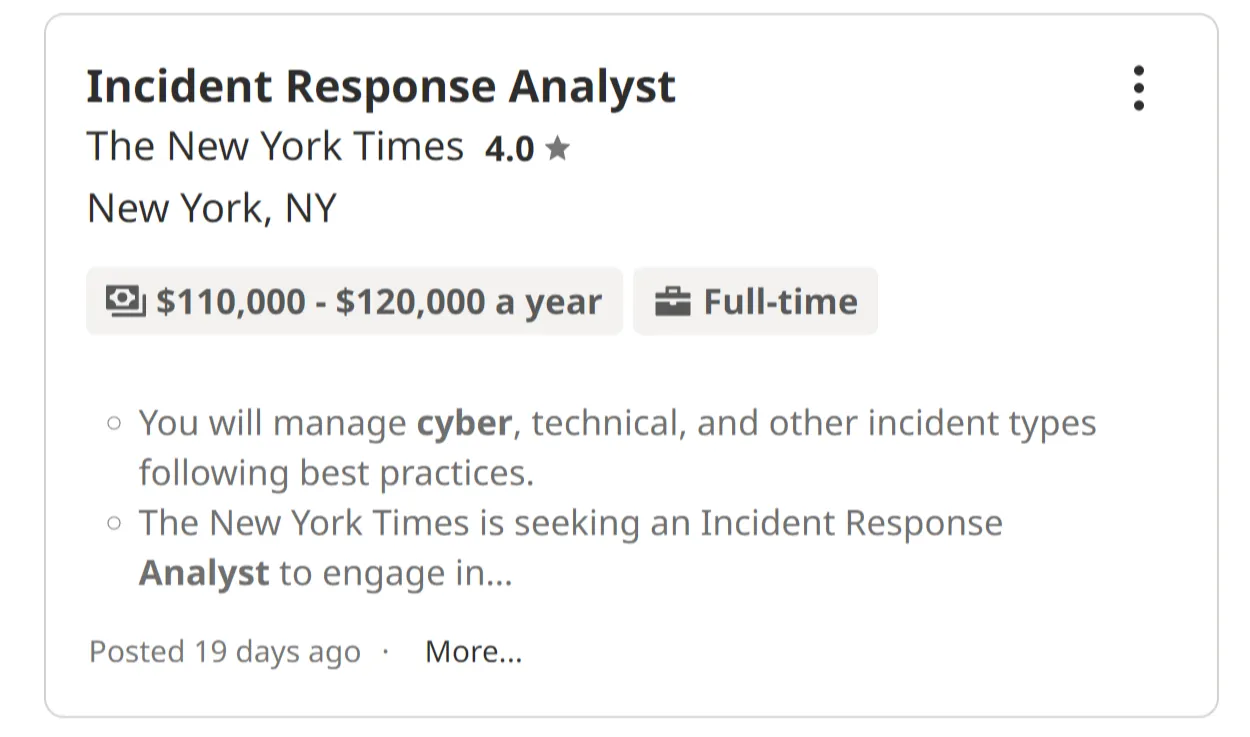Open the three-dot job options menu
Viewport: 1250px width, 737px height.
1138,88
